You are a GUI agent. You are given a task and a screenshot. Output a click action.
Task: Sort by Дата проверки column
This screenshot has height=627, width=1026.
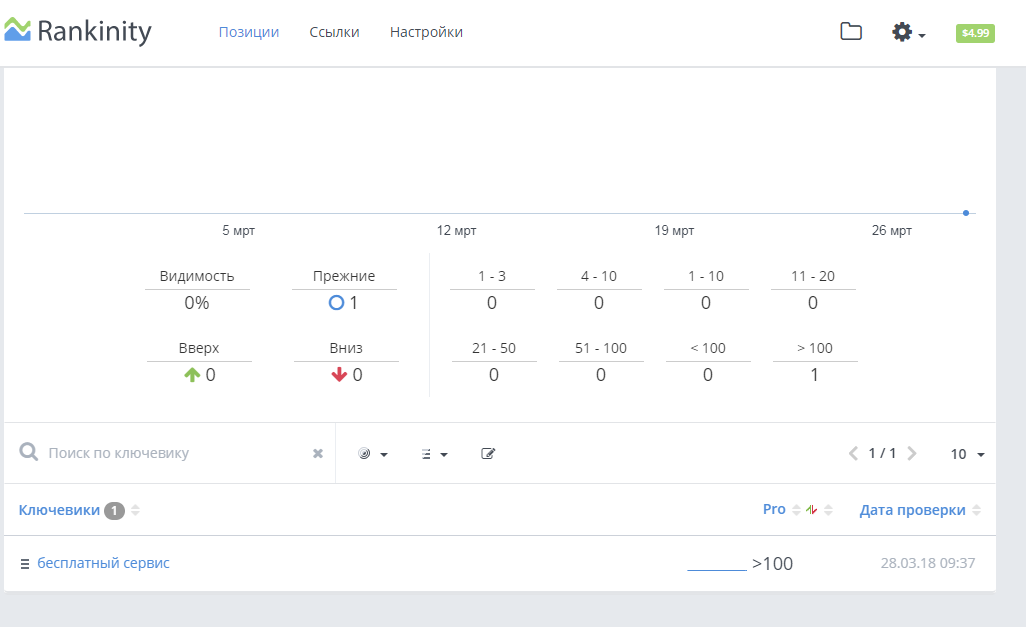(912, 510)
